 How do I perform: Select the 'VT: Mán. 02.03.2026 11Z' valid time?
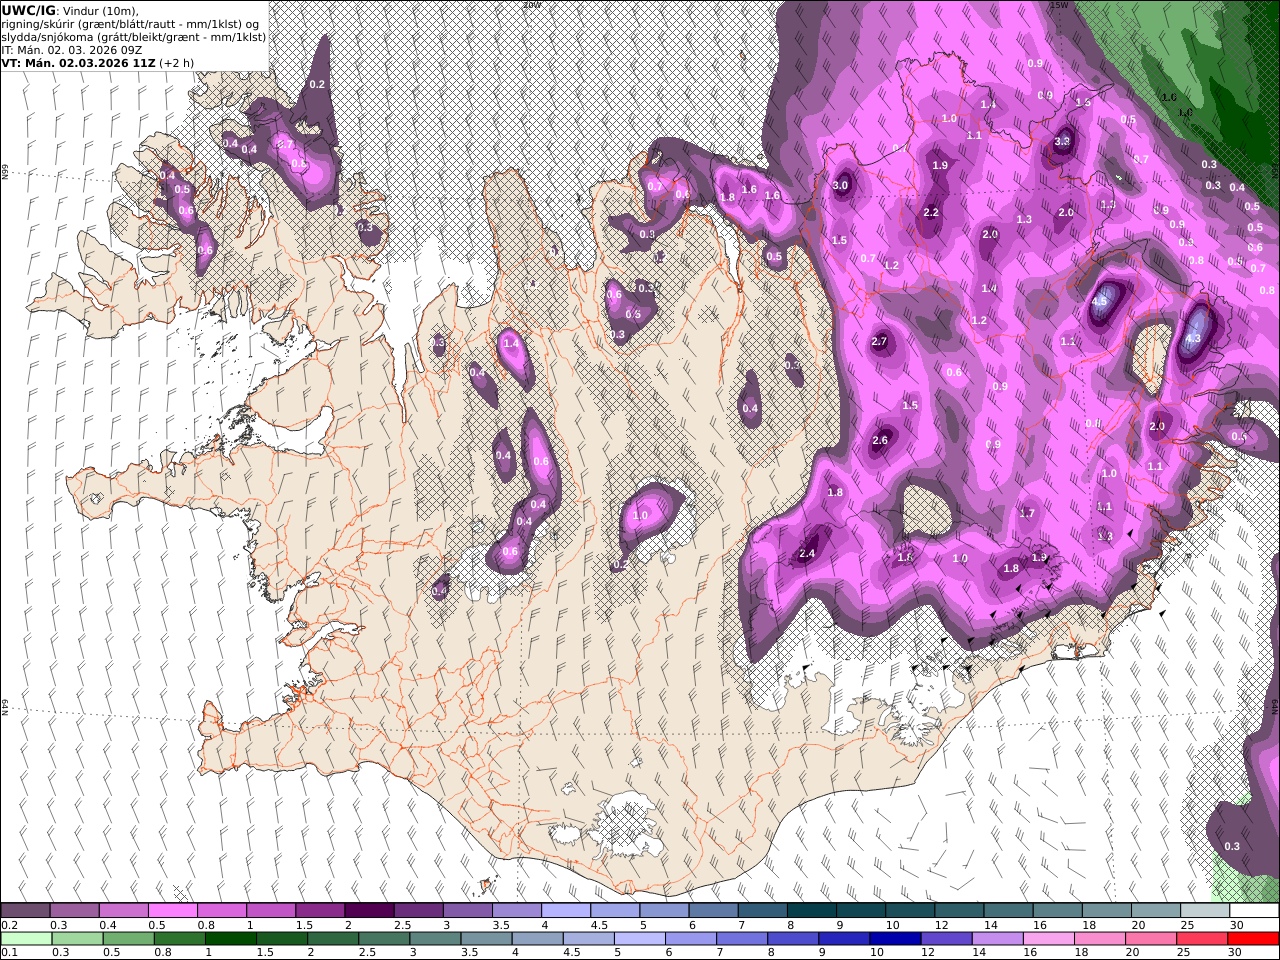(78, 63)
